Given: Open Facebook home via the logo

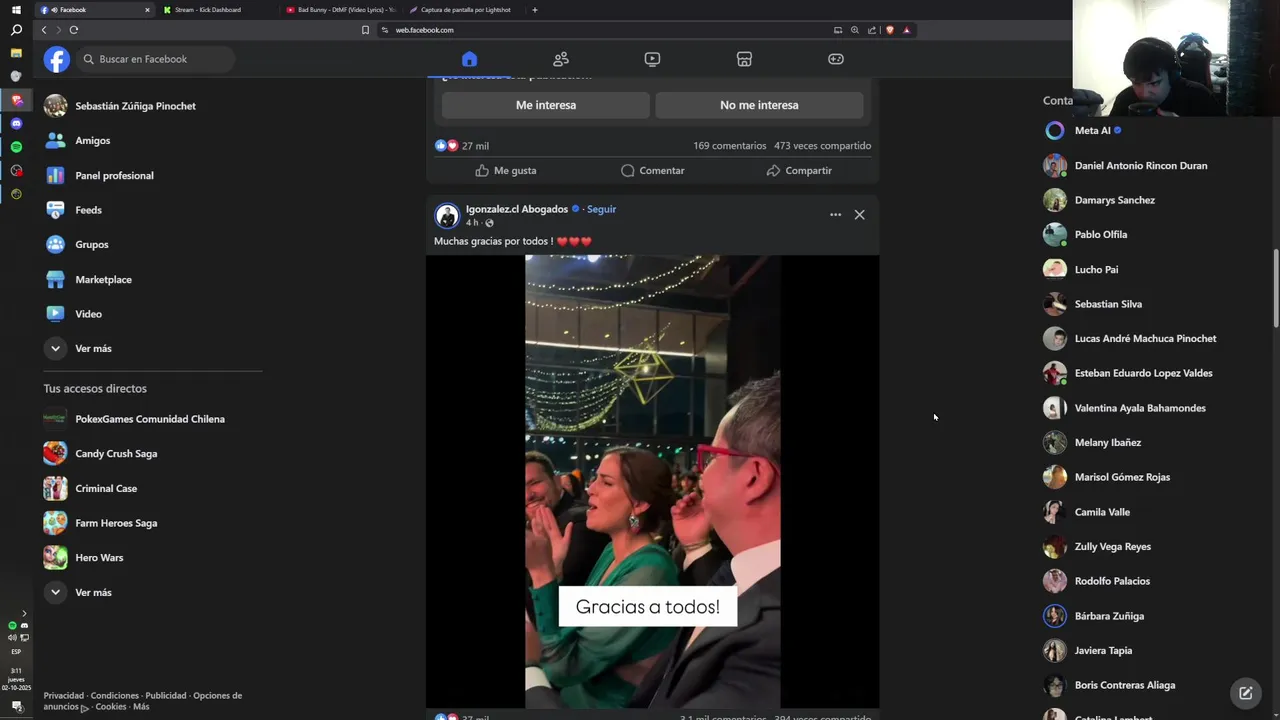Looking at the screenshot, I should 57,59.
